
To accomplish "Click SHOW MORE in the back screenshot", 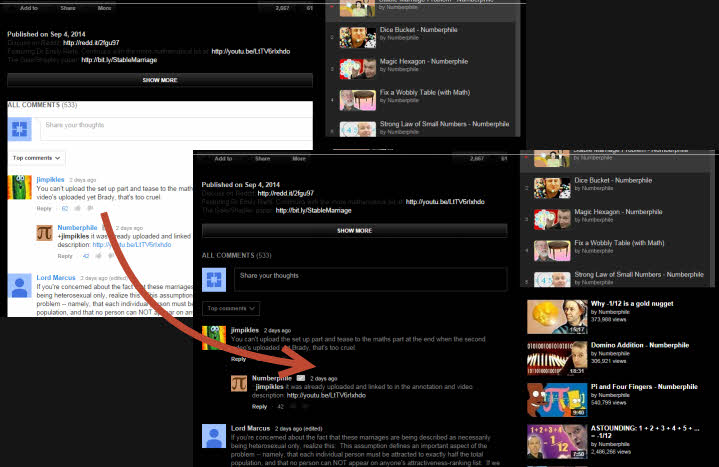I will tap(160, 80).
